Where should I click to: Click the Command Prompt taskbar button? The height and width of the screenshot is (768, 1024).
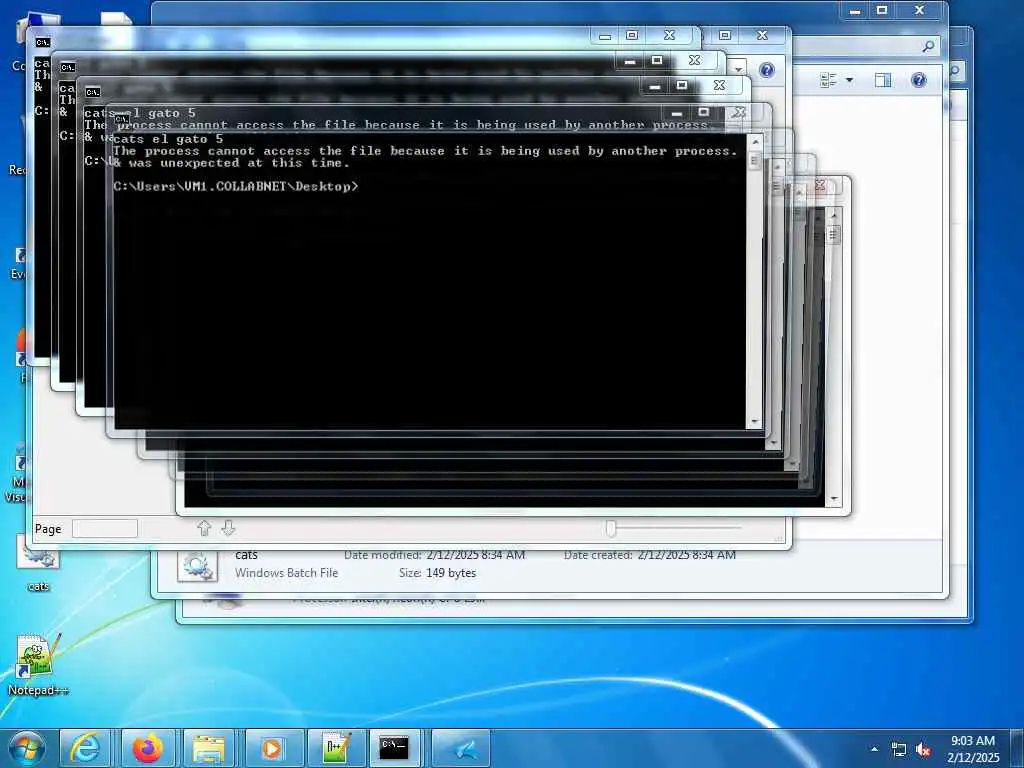[x=396, y=748]
